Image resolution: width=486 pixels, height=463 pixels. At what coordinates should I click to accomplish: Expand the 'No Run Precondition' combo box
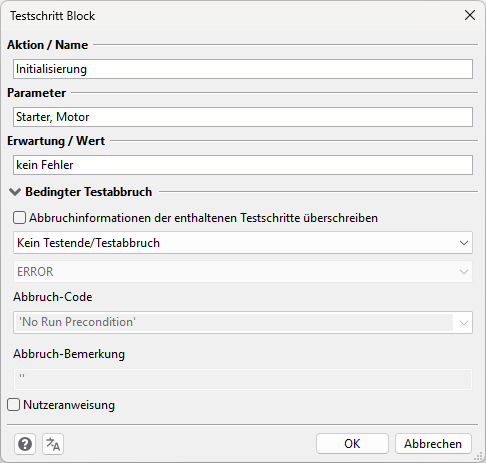coord(243,322)
